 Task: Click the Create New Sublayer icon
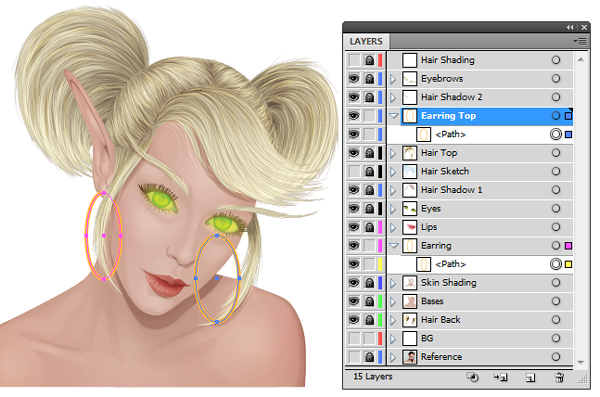pos(500,377)
